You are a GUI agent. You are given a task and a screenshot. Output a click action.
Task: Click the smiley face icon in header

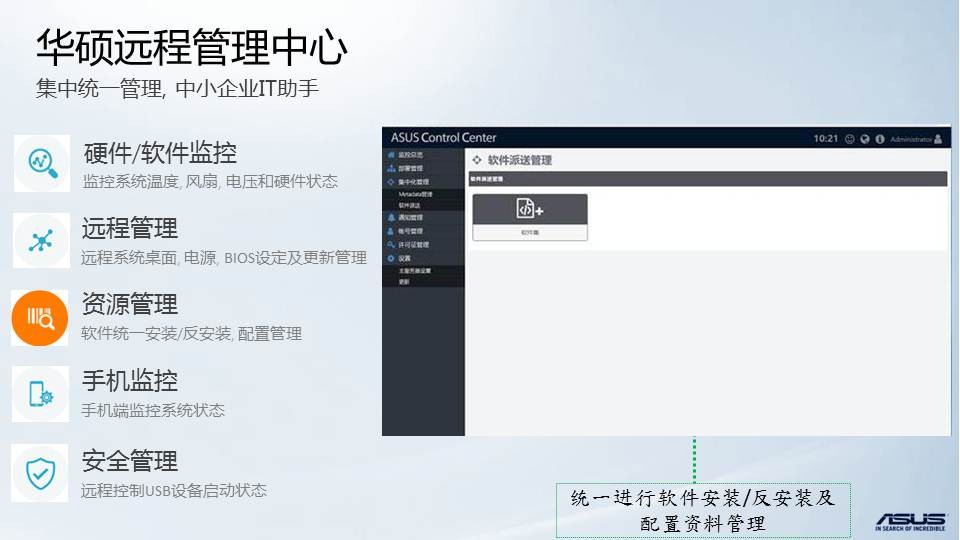point(850,139)
